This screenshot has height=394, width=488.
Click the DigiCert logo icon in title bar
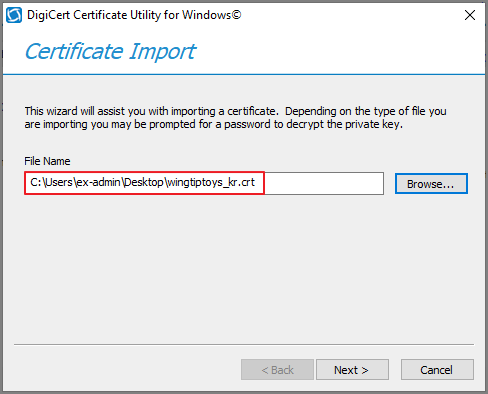point(14,15)
